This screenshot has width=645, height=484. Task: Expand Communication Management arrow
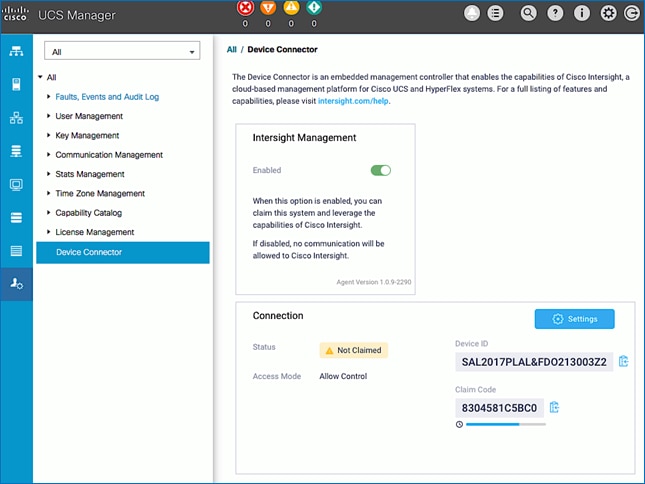pos(49,155)
